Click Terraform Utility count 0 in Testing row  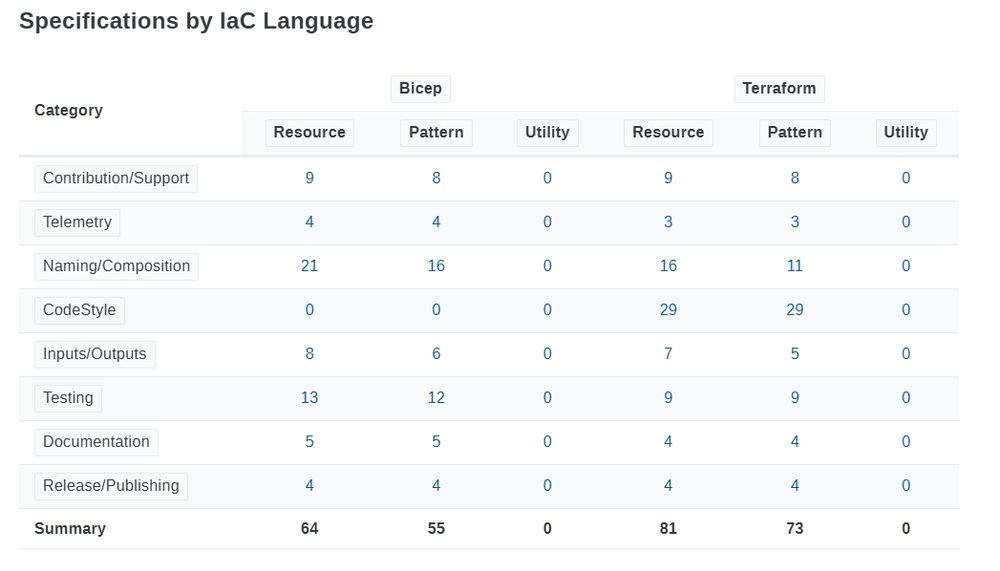[906, 399]
